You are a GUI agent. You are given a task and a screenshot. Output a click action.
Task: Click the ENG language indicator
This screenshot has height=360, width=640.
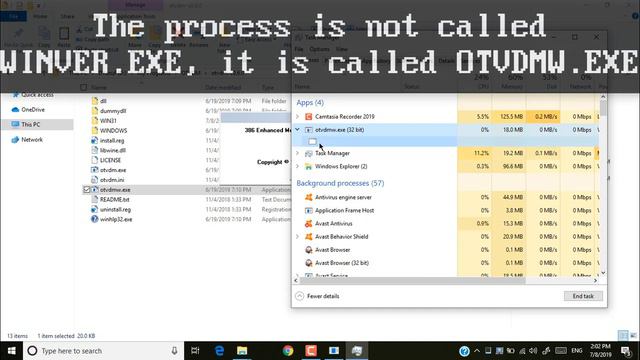577,351
